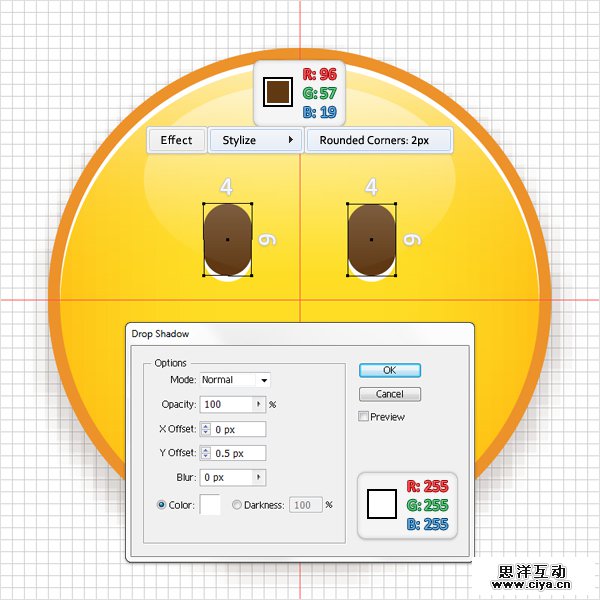Select the left brown eye shape
The width and height of the screenshot is (600, 600).
tap(228, 240)
